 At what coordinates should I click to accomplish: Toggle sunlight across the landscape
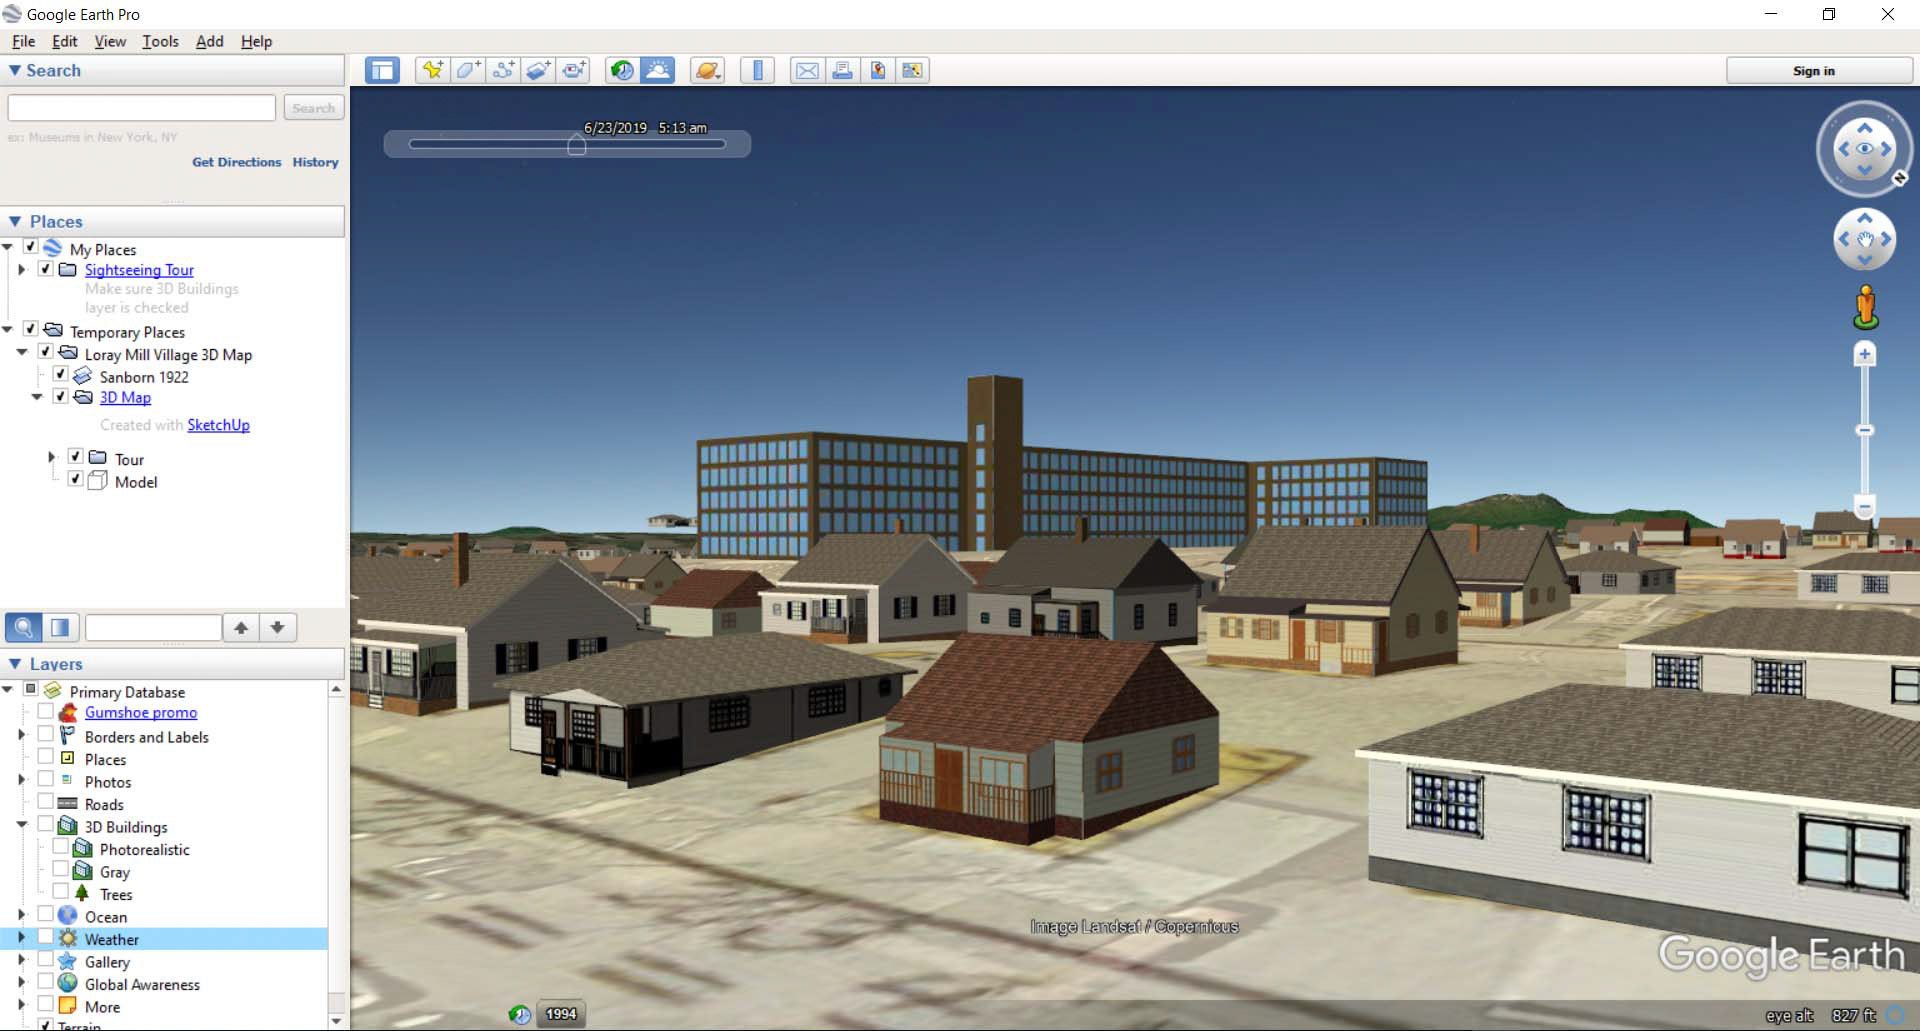coord(657,70)
